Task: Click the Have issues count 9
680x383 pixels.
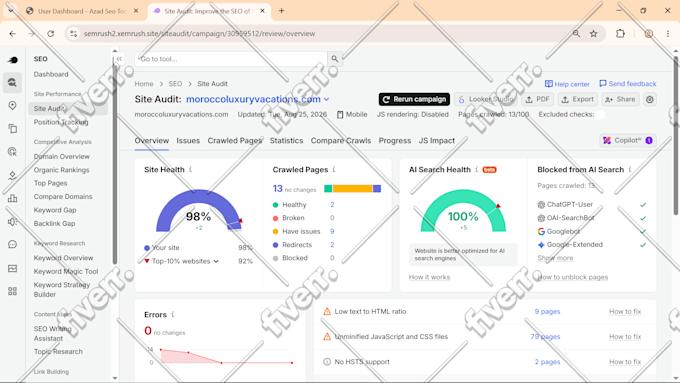Action: click(332, 232)
